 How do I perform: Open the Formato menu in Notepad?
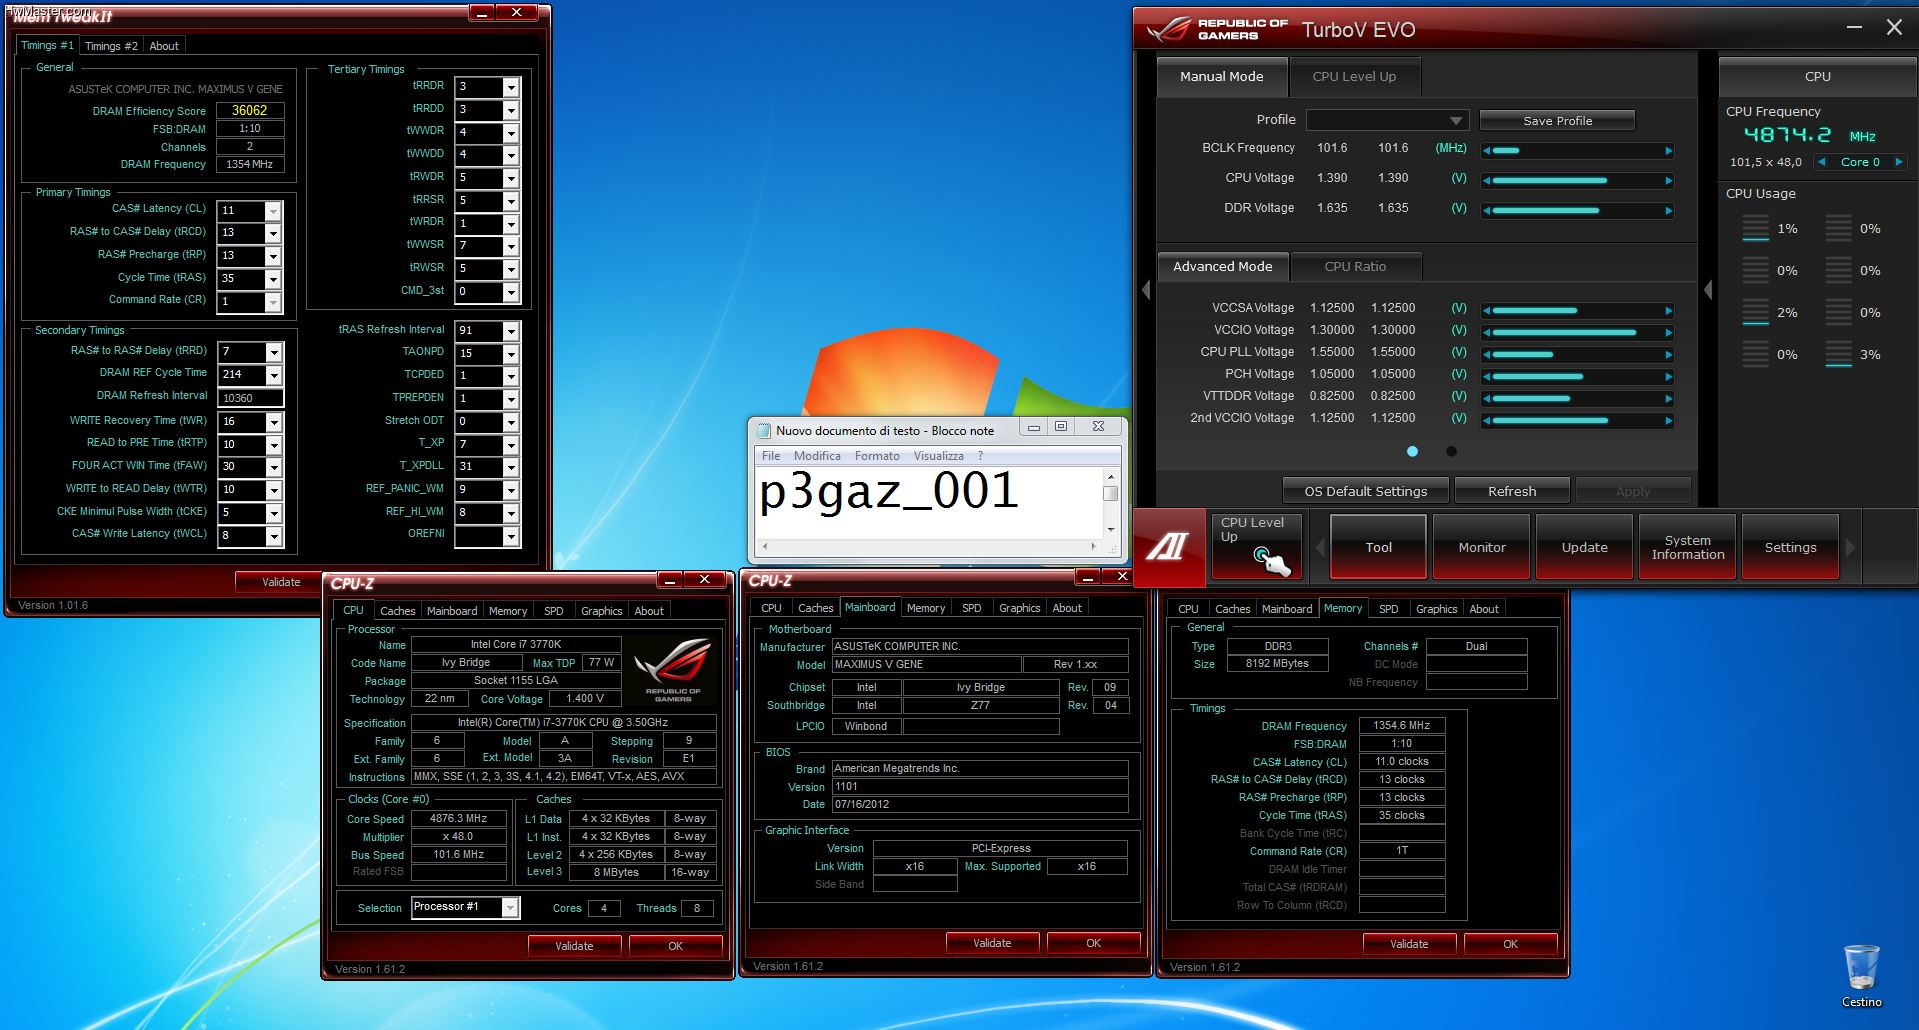pos(877,456)
